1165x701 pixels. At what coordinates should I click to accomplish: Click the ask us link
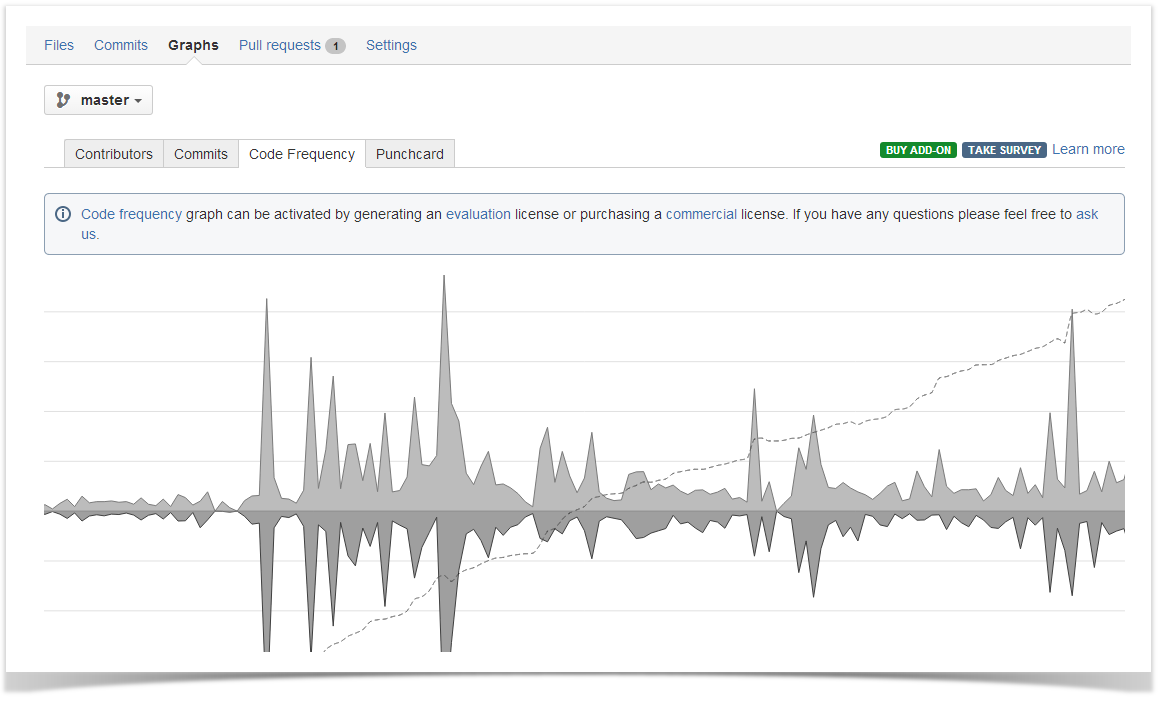[x=1086, y=214]
